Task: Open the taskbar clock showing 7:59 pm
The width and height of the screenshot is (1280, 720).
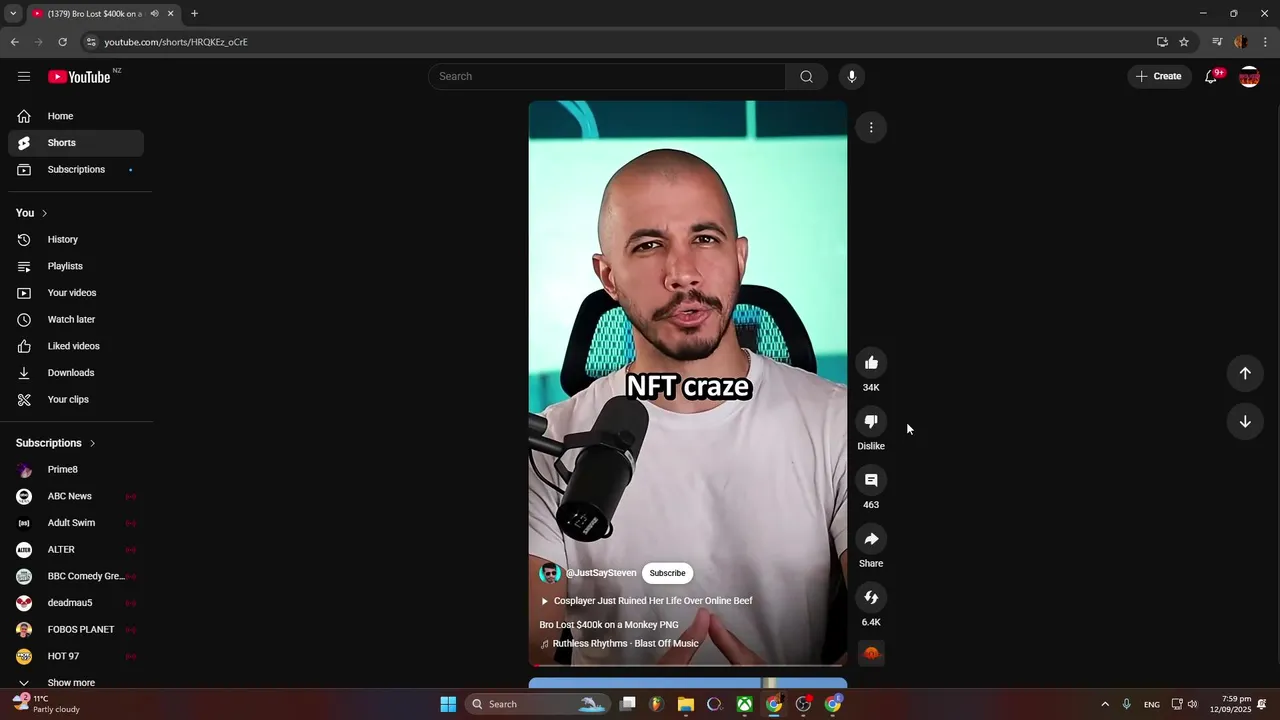Action: click(x=1230, y=704)
